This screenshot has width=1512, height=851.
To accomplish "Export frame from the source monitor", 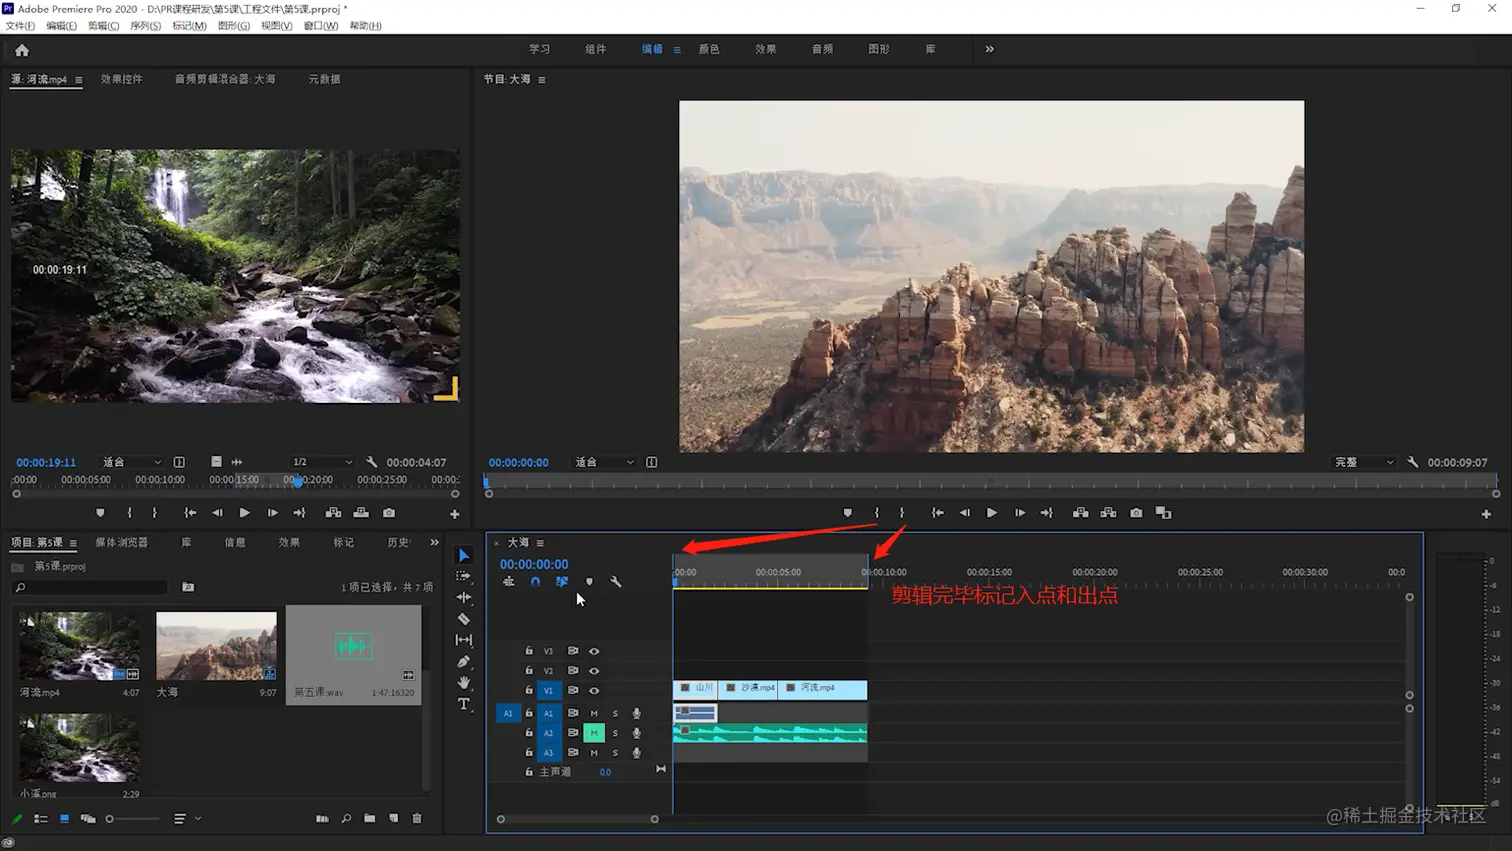I will tap(389, 513).
